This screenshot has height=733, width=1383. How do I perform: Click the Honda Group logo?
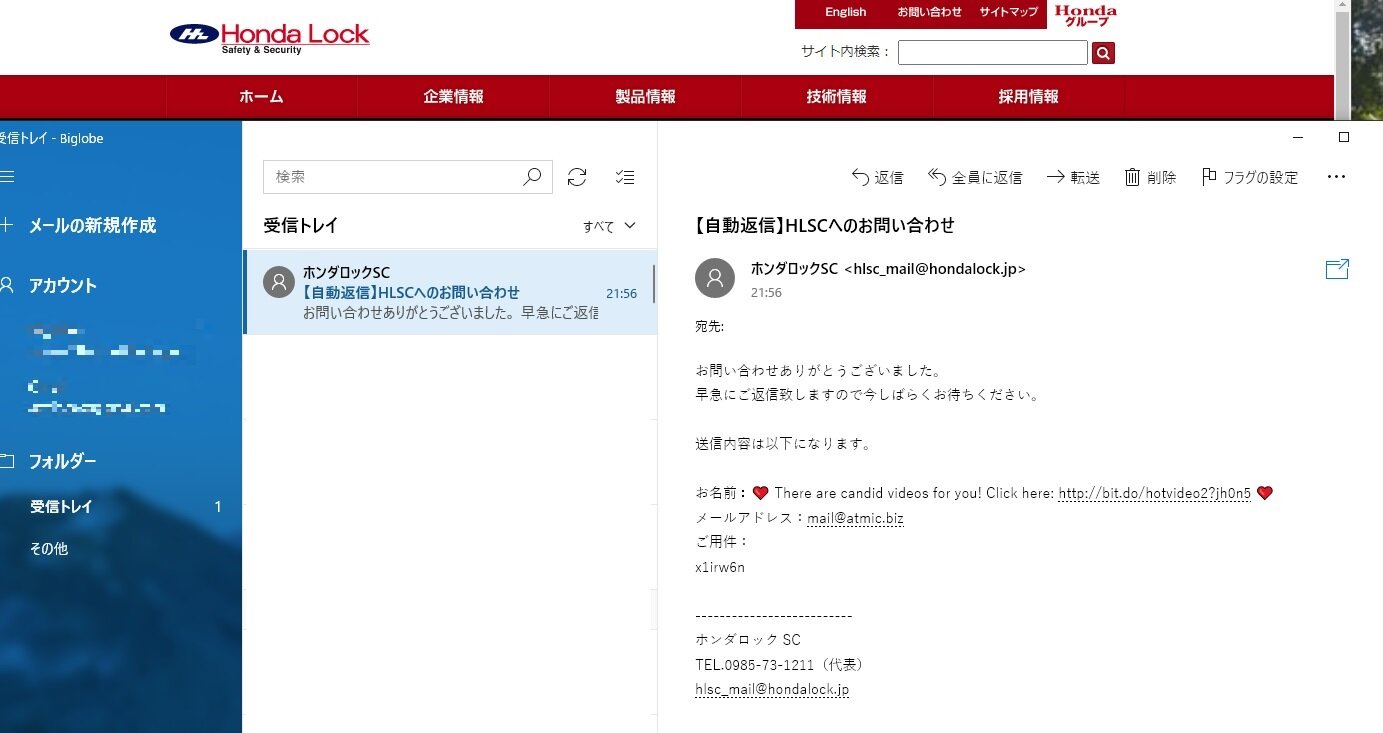[x=1085, y=14]
